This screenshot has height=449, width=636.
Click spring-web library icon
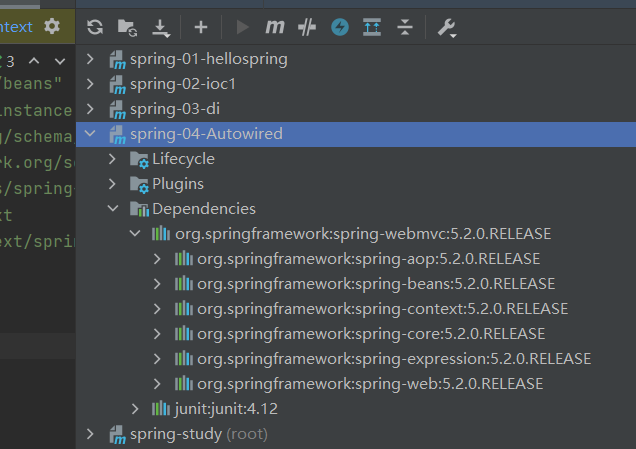(184, 384)
